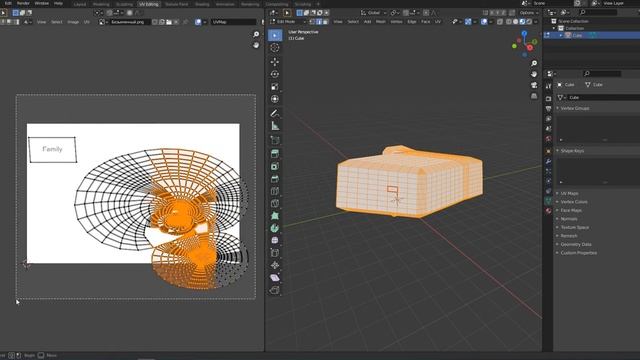Expand the UV Maps panel
The width and height of the screenshot is (640, 360).
tap(569, 193)
